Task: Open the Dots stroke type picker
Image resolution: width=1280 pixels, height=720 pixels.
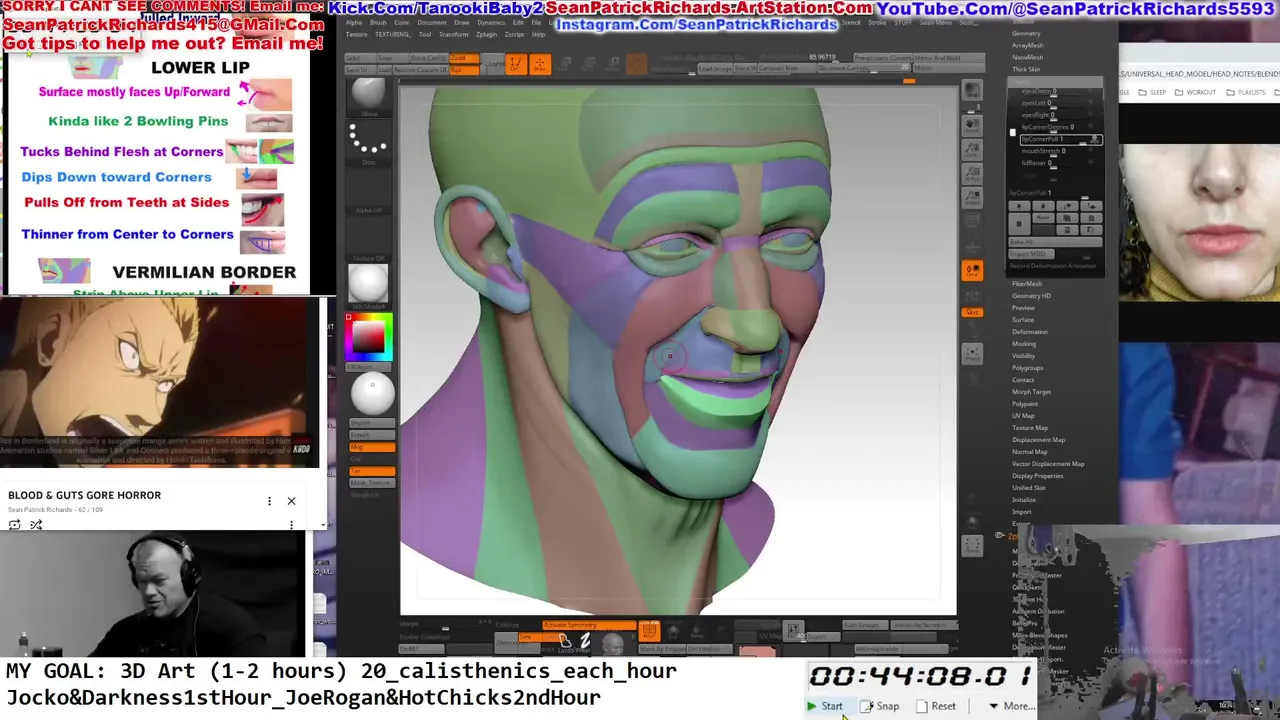Action: tap(369, 142)
